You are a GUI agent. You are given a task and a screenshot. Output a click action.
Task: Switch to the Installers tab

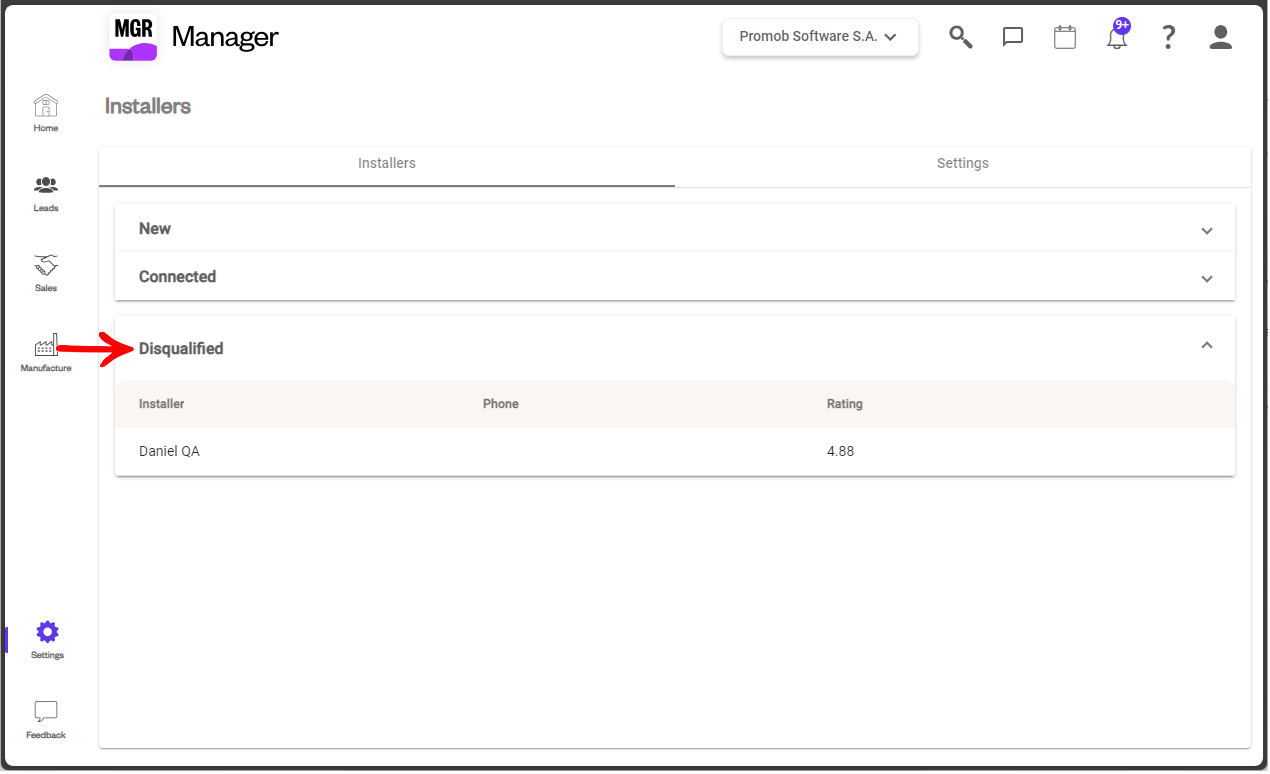[387, 163]
